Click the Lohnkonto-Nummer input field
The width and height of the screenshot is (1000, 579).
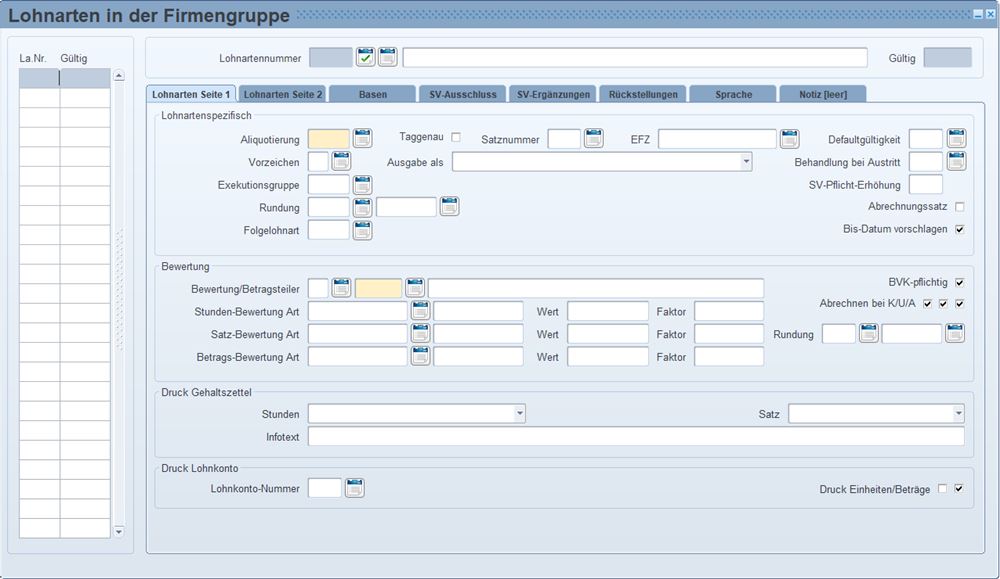(325, 488)
